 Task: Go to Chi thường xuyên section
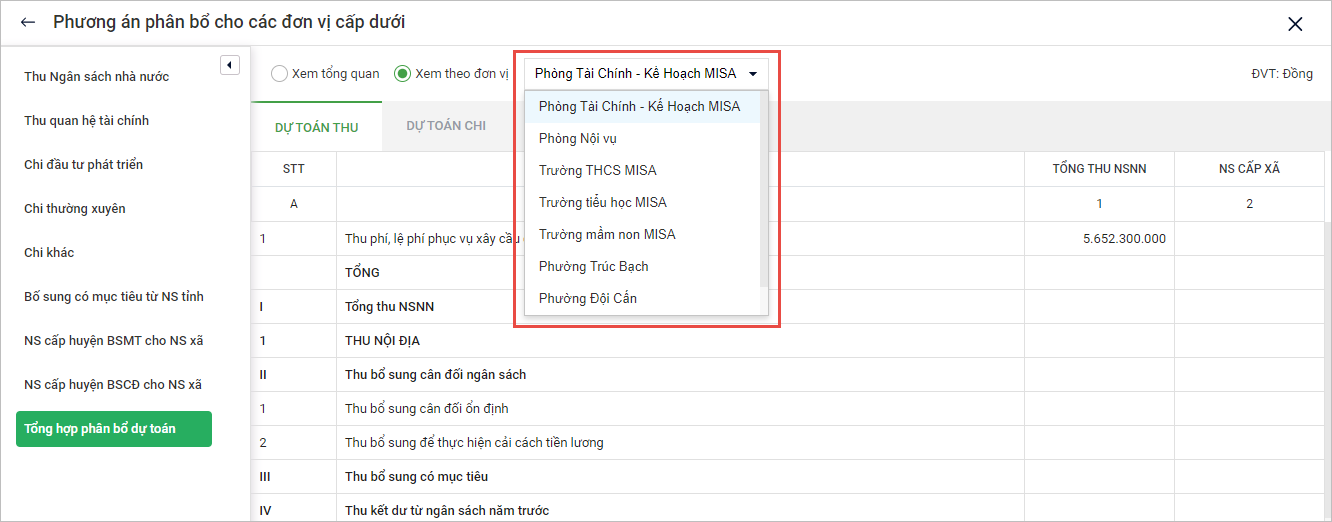click(x=75, y=209)
